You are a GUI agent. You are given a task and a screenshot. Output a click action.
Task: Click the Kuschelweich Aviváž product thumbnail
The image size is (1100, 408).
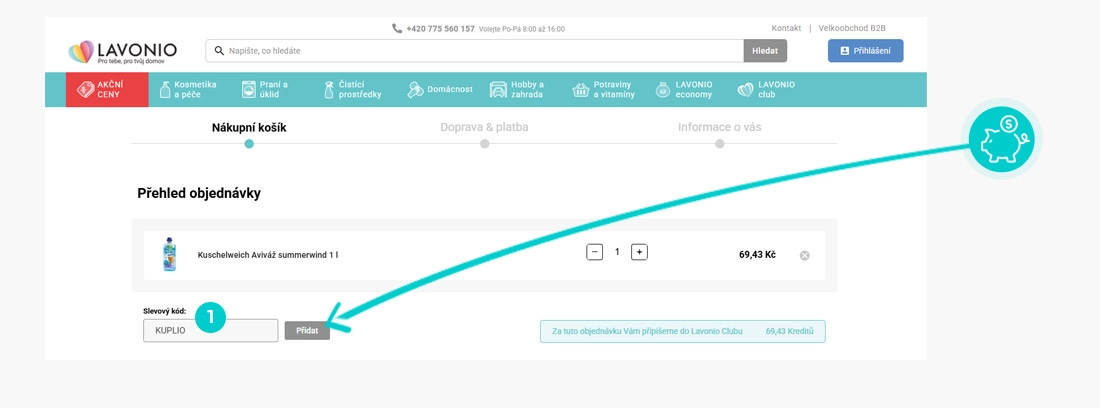pos(169,254)
